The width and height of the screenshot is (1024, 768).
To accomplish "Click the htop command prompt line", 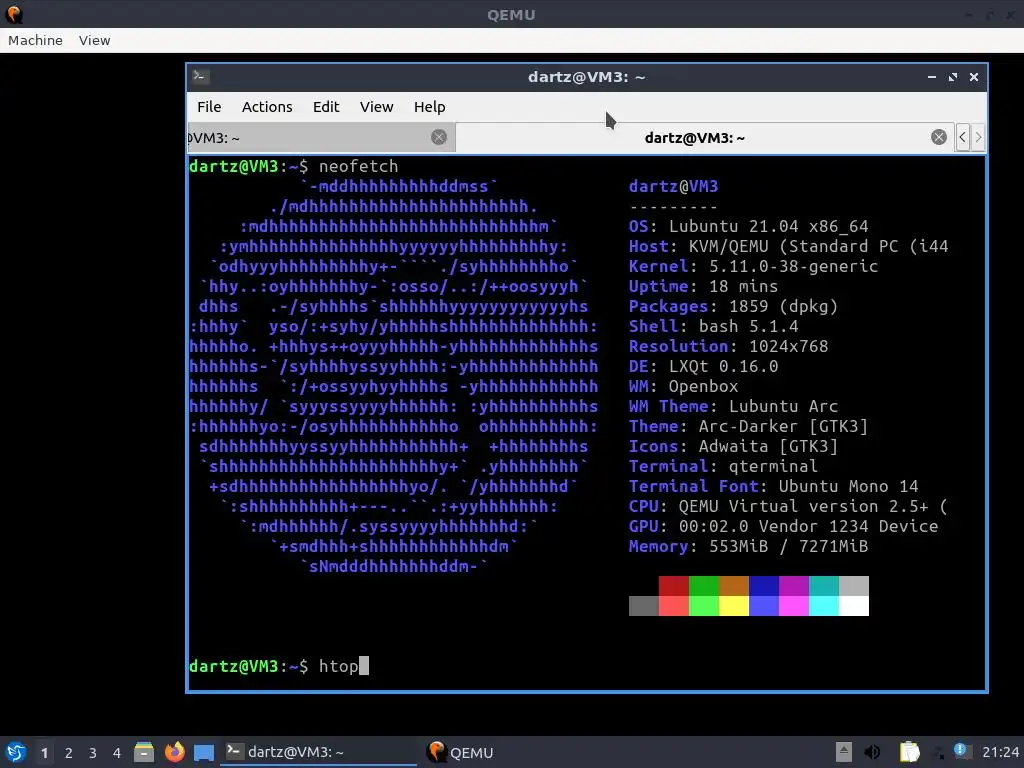I will 279,666.
